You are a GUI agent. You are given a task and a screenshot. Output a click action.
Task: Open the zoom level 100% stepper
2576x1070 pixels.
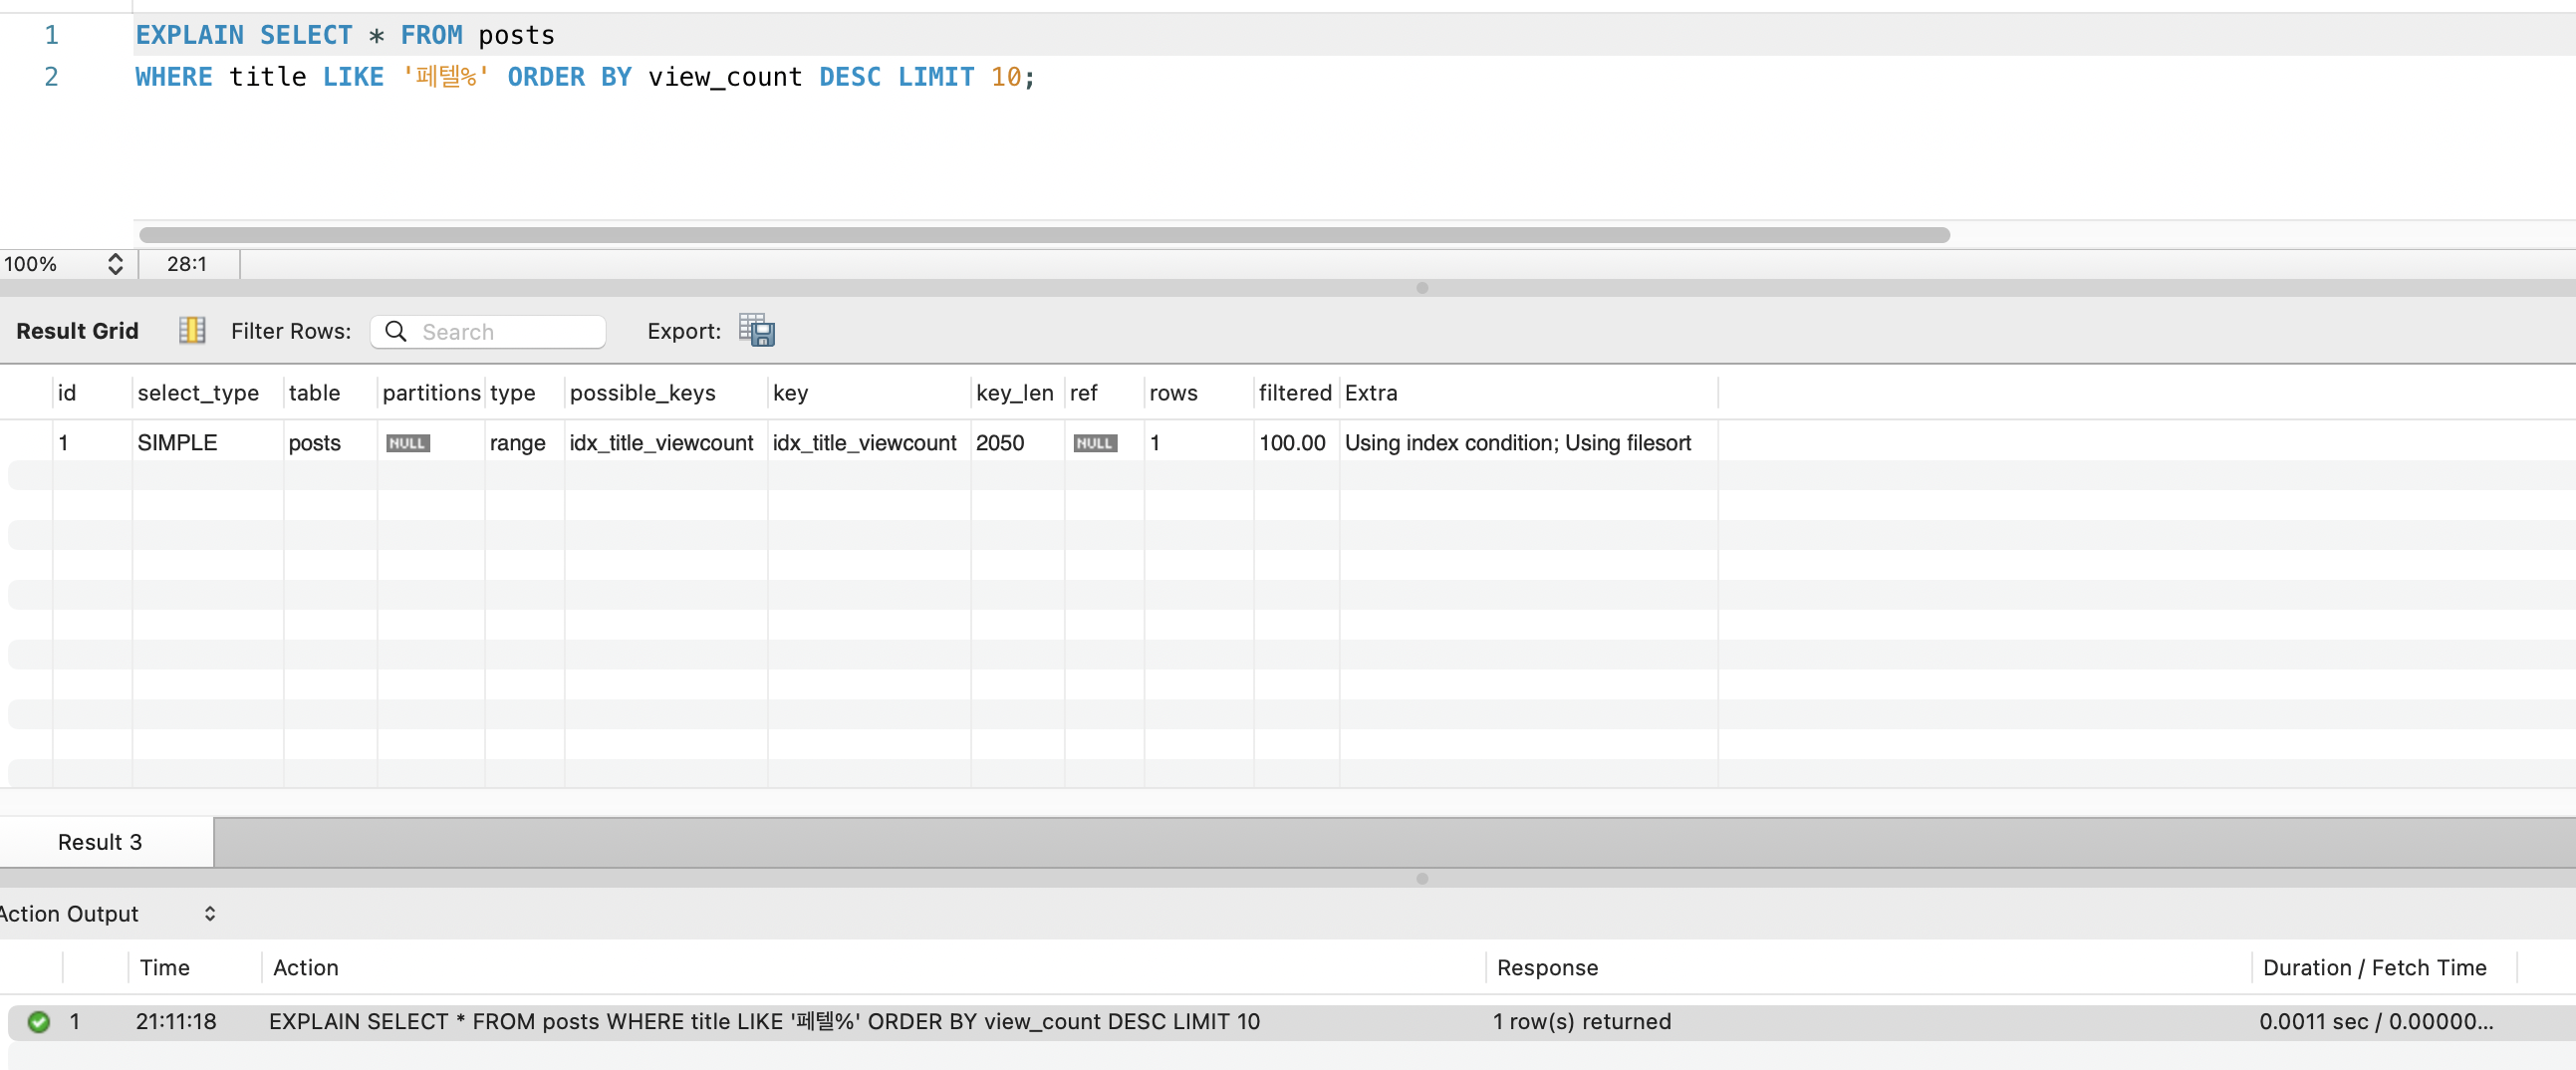pos(115,264)
